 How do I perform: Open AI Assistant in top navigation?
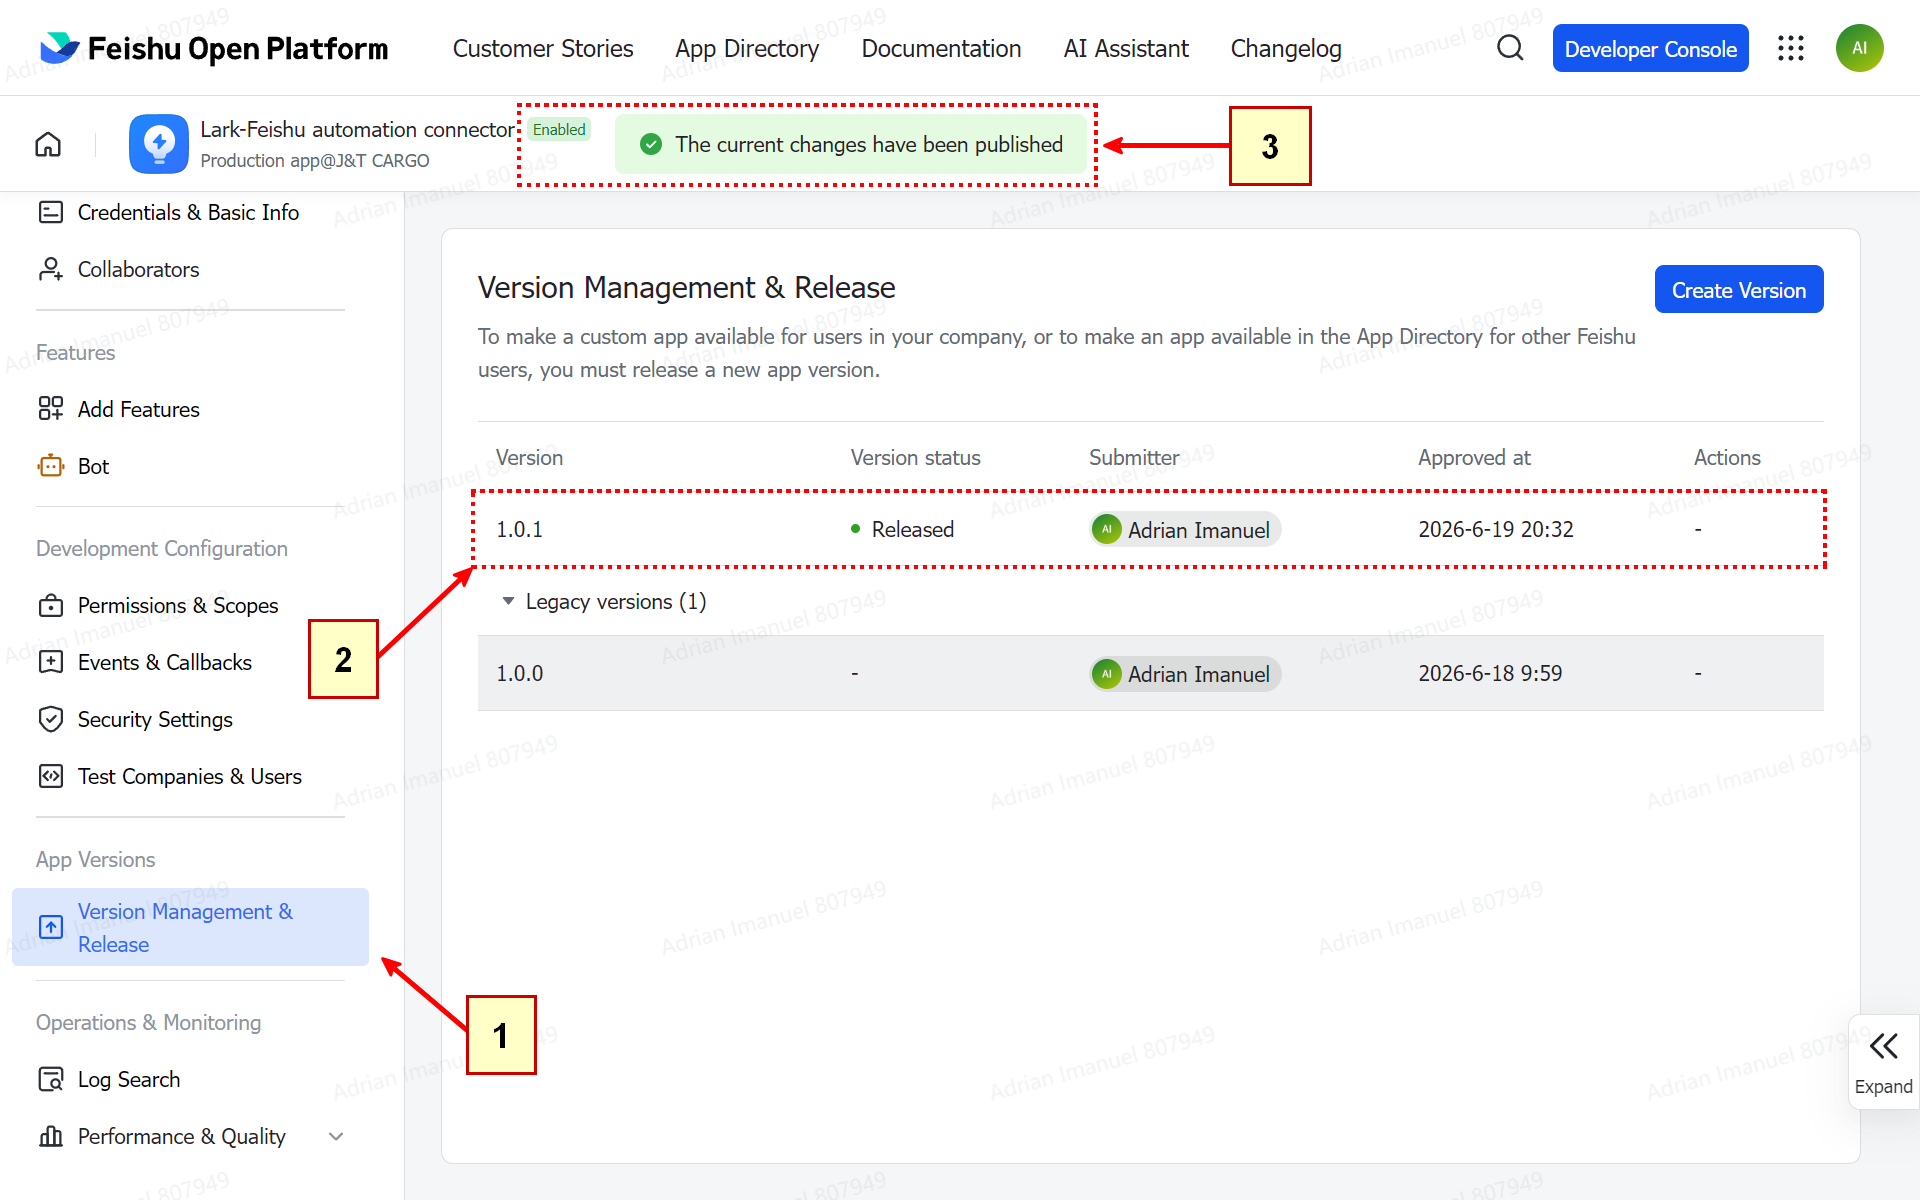pos(1126,48)
